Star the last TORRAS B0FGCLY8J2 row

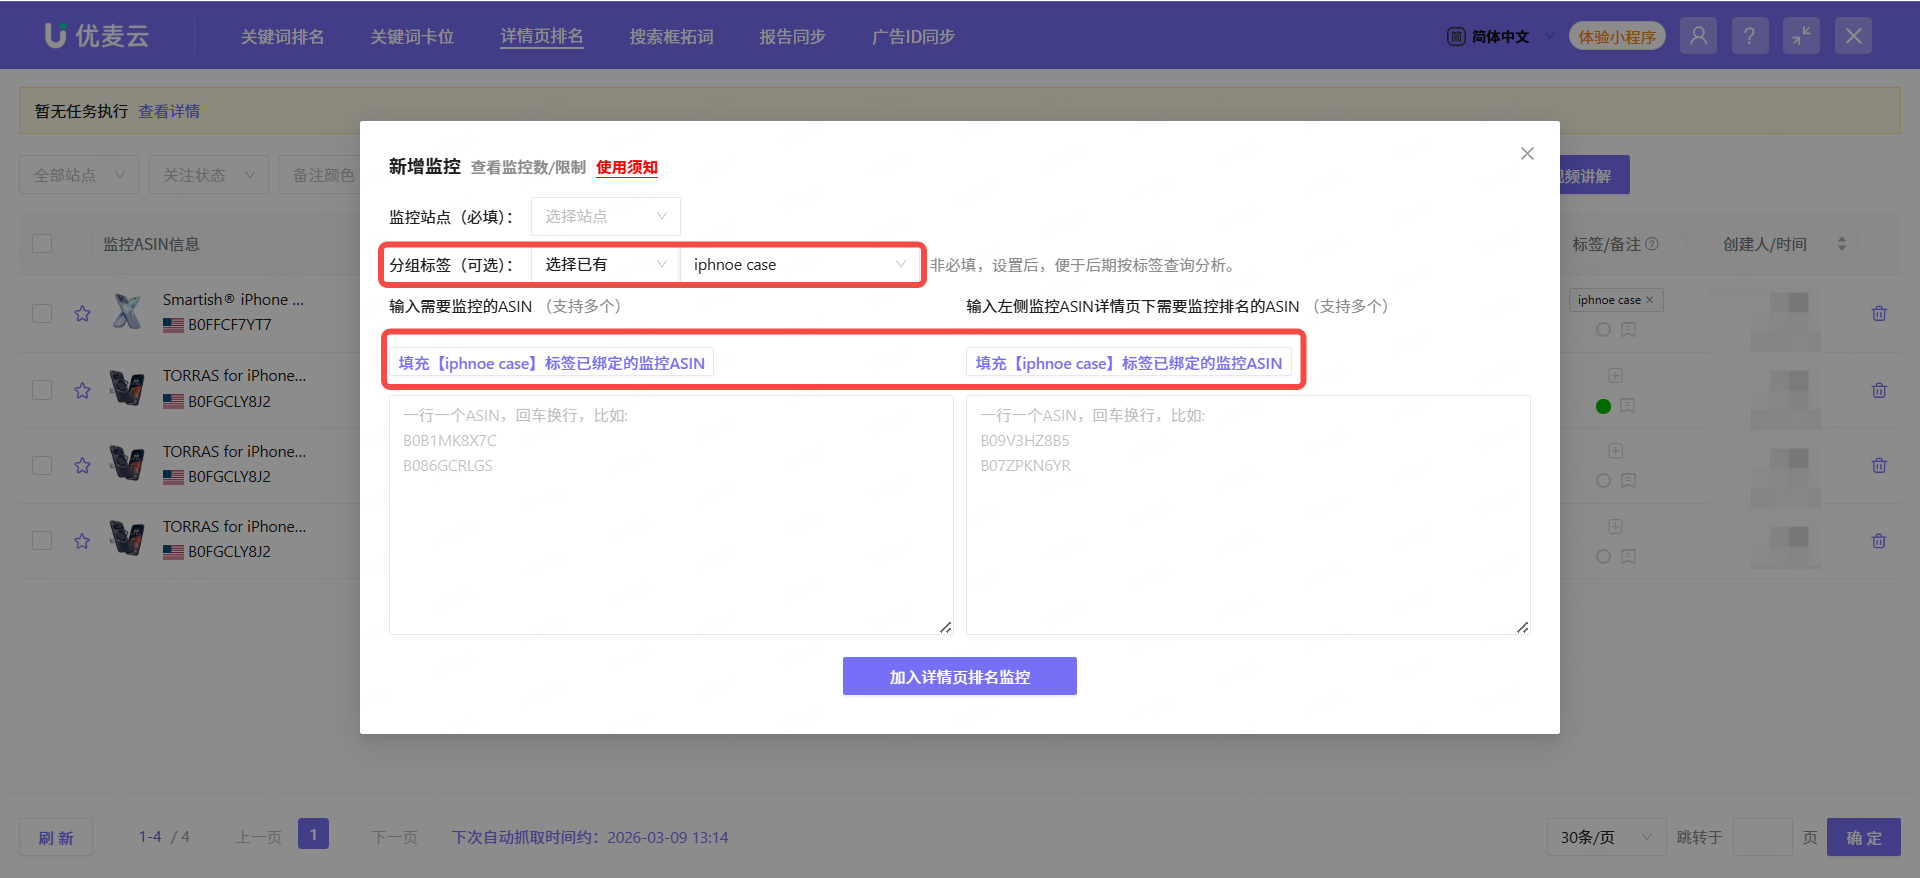pyautogui.click(x=82, y=541)
